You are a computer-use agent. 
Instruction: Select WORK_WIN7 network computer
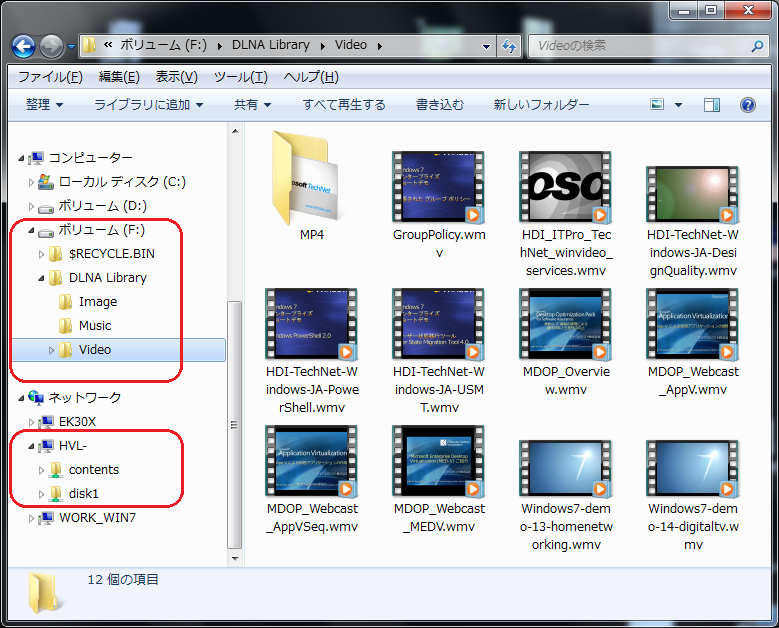97,518
